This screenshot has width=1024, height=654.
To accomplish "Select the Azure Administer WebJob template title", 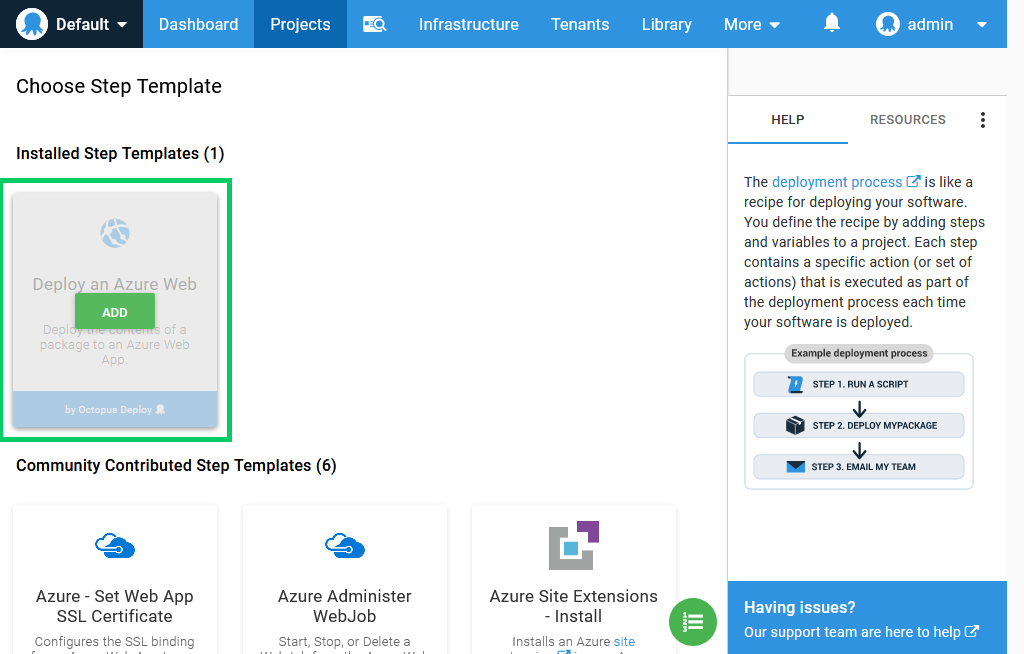I will click(x=345, y=606).
